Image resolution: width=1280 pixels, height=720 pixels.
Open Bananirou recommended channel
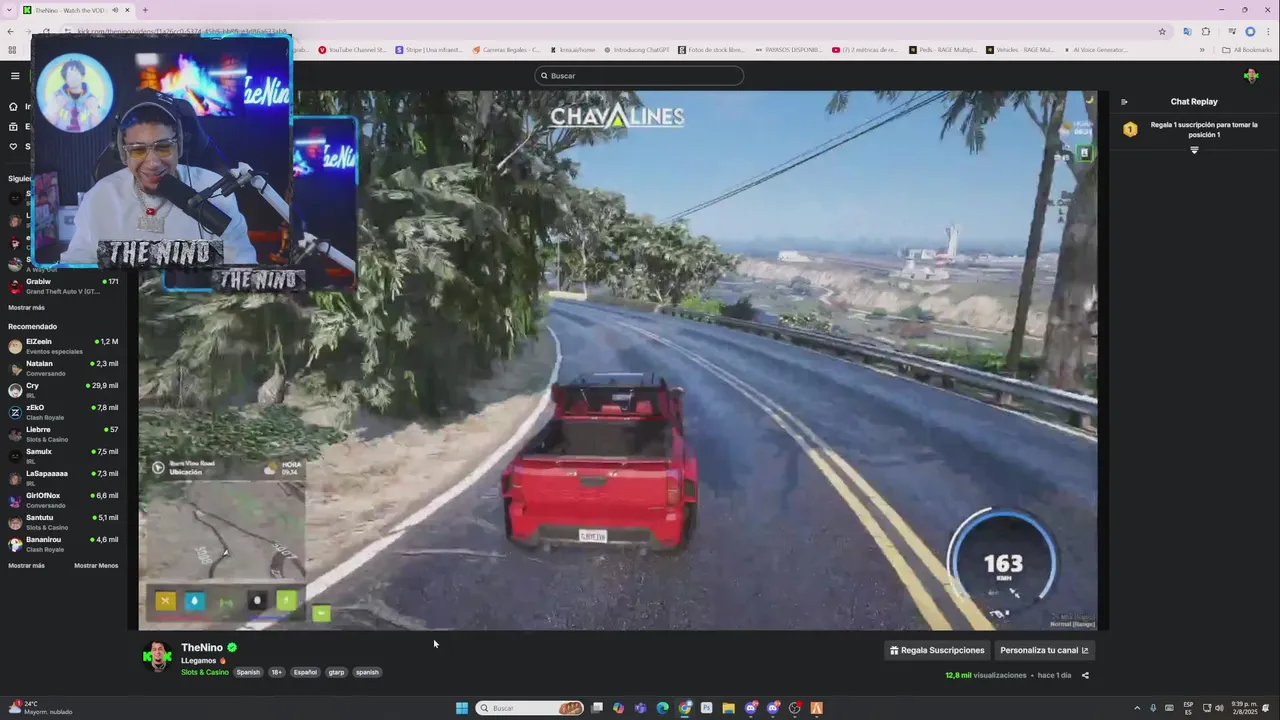[x=63, y=544]
